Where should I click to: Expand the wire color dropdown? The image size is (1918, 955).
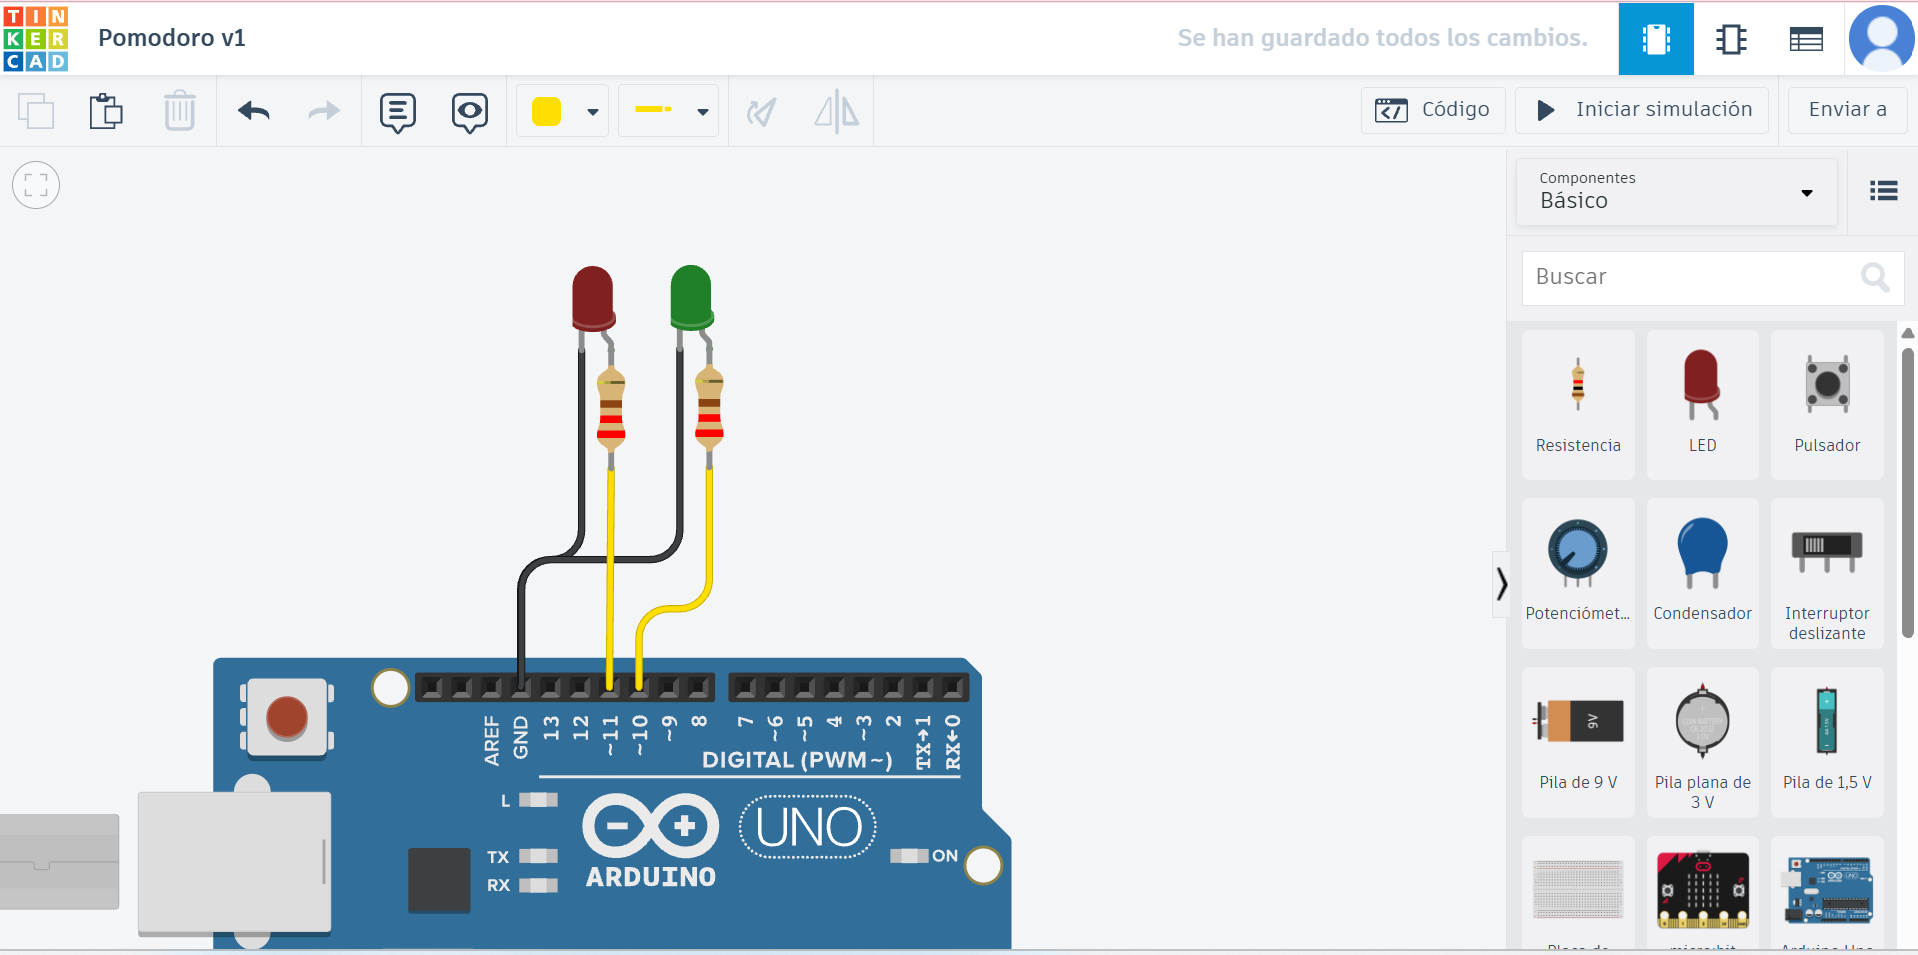[x=592, y=112]
